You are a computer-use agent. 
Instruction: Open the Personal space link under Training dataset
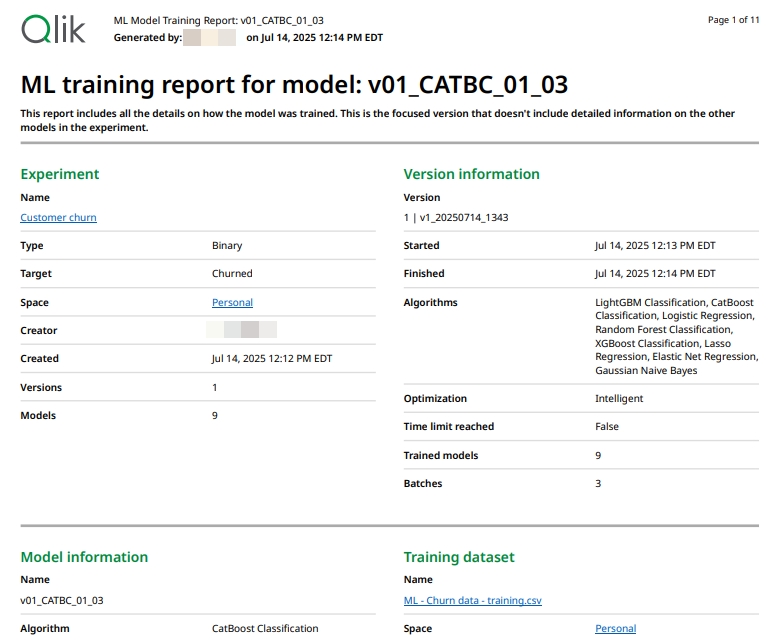(x=615, y=628)
